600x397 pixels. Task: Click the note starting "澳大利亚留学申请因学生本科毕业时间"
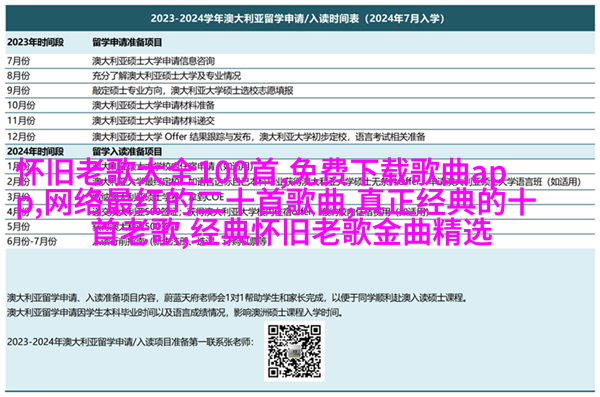pyautogui.click(x=175, y=313)
